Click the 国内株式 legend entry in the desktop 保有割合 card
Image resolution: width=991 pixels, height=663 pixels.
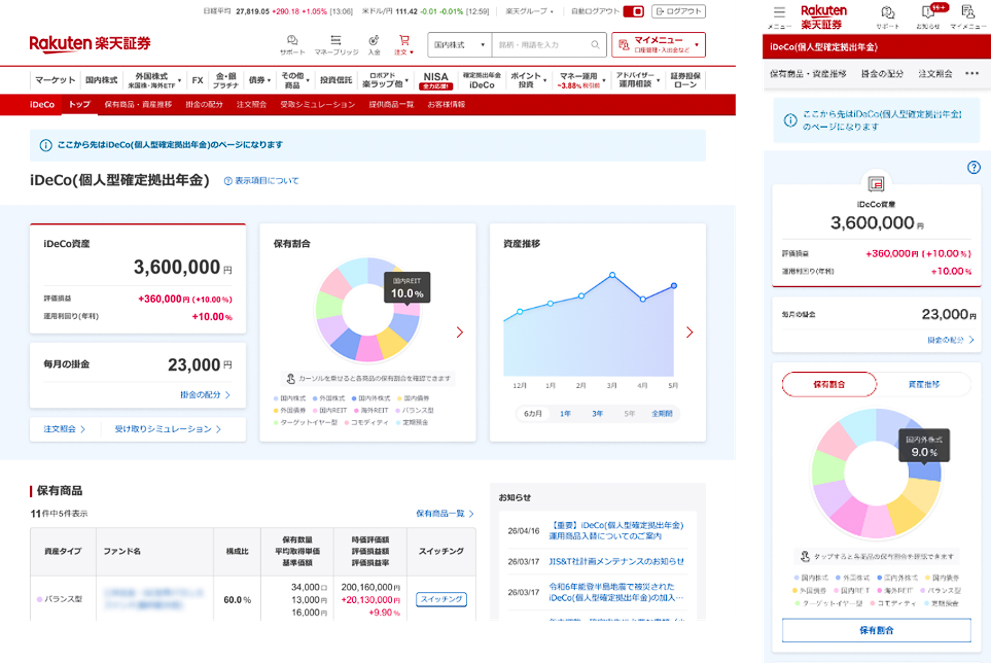click(x=290, y=398)
